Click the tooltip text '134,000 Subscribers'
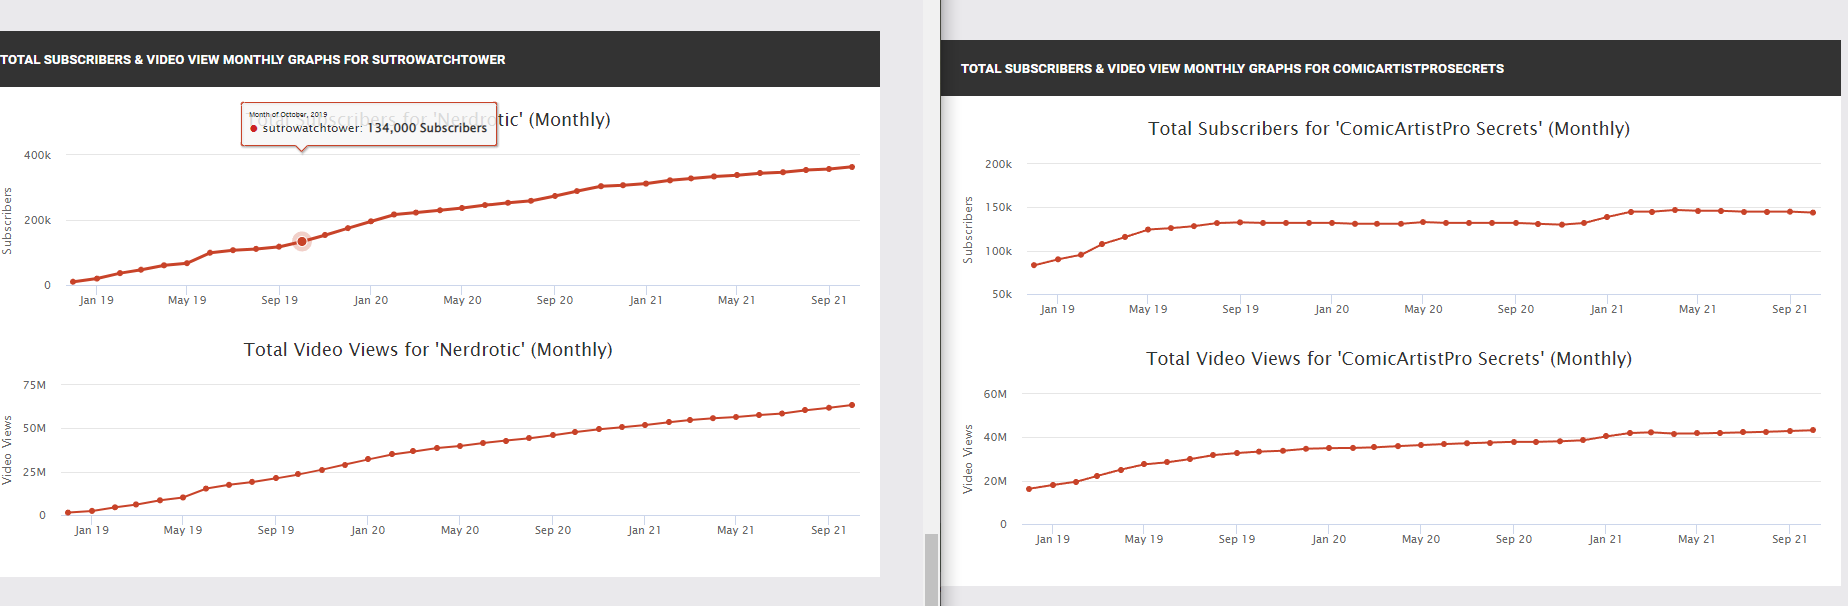The height and width of the screenshot is (606, 1848). point(427,128)
